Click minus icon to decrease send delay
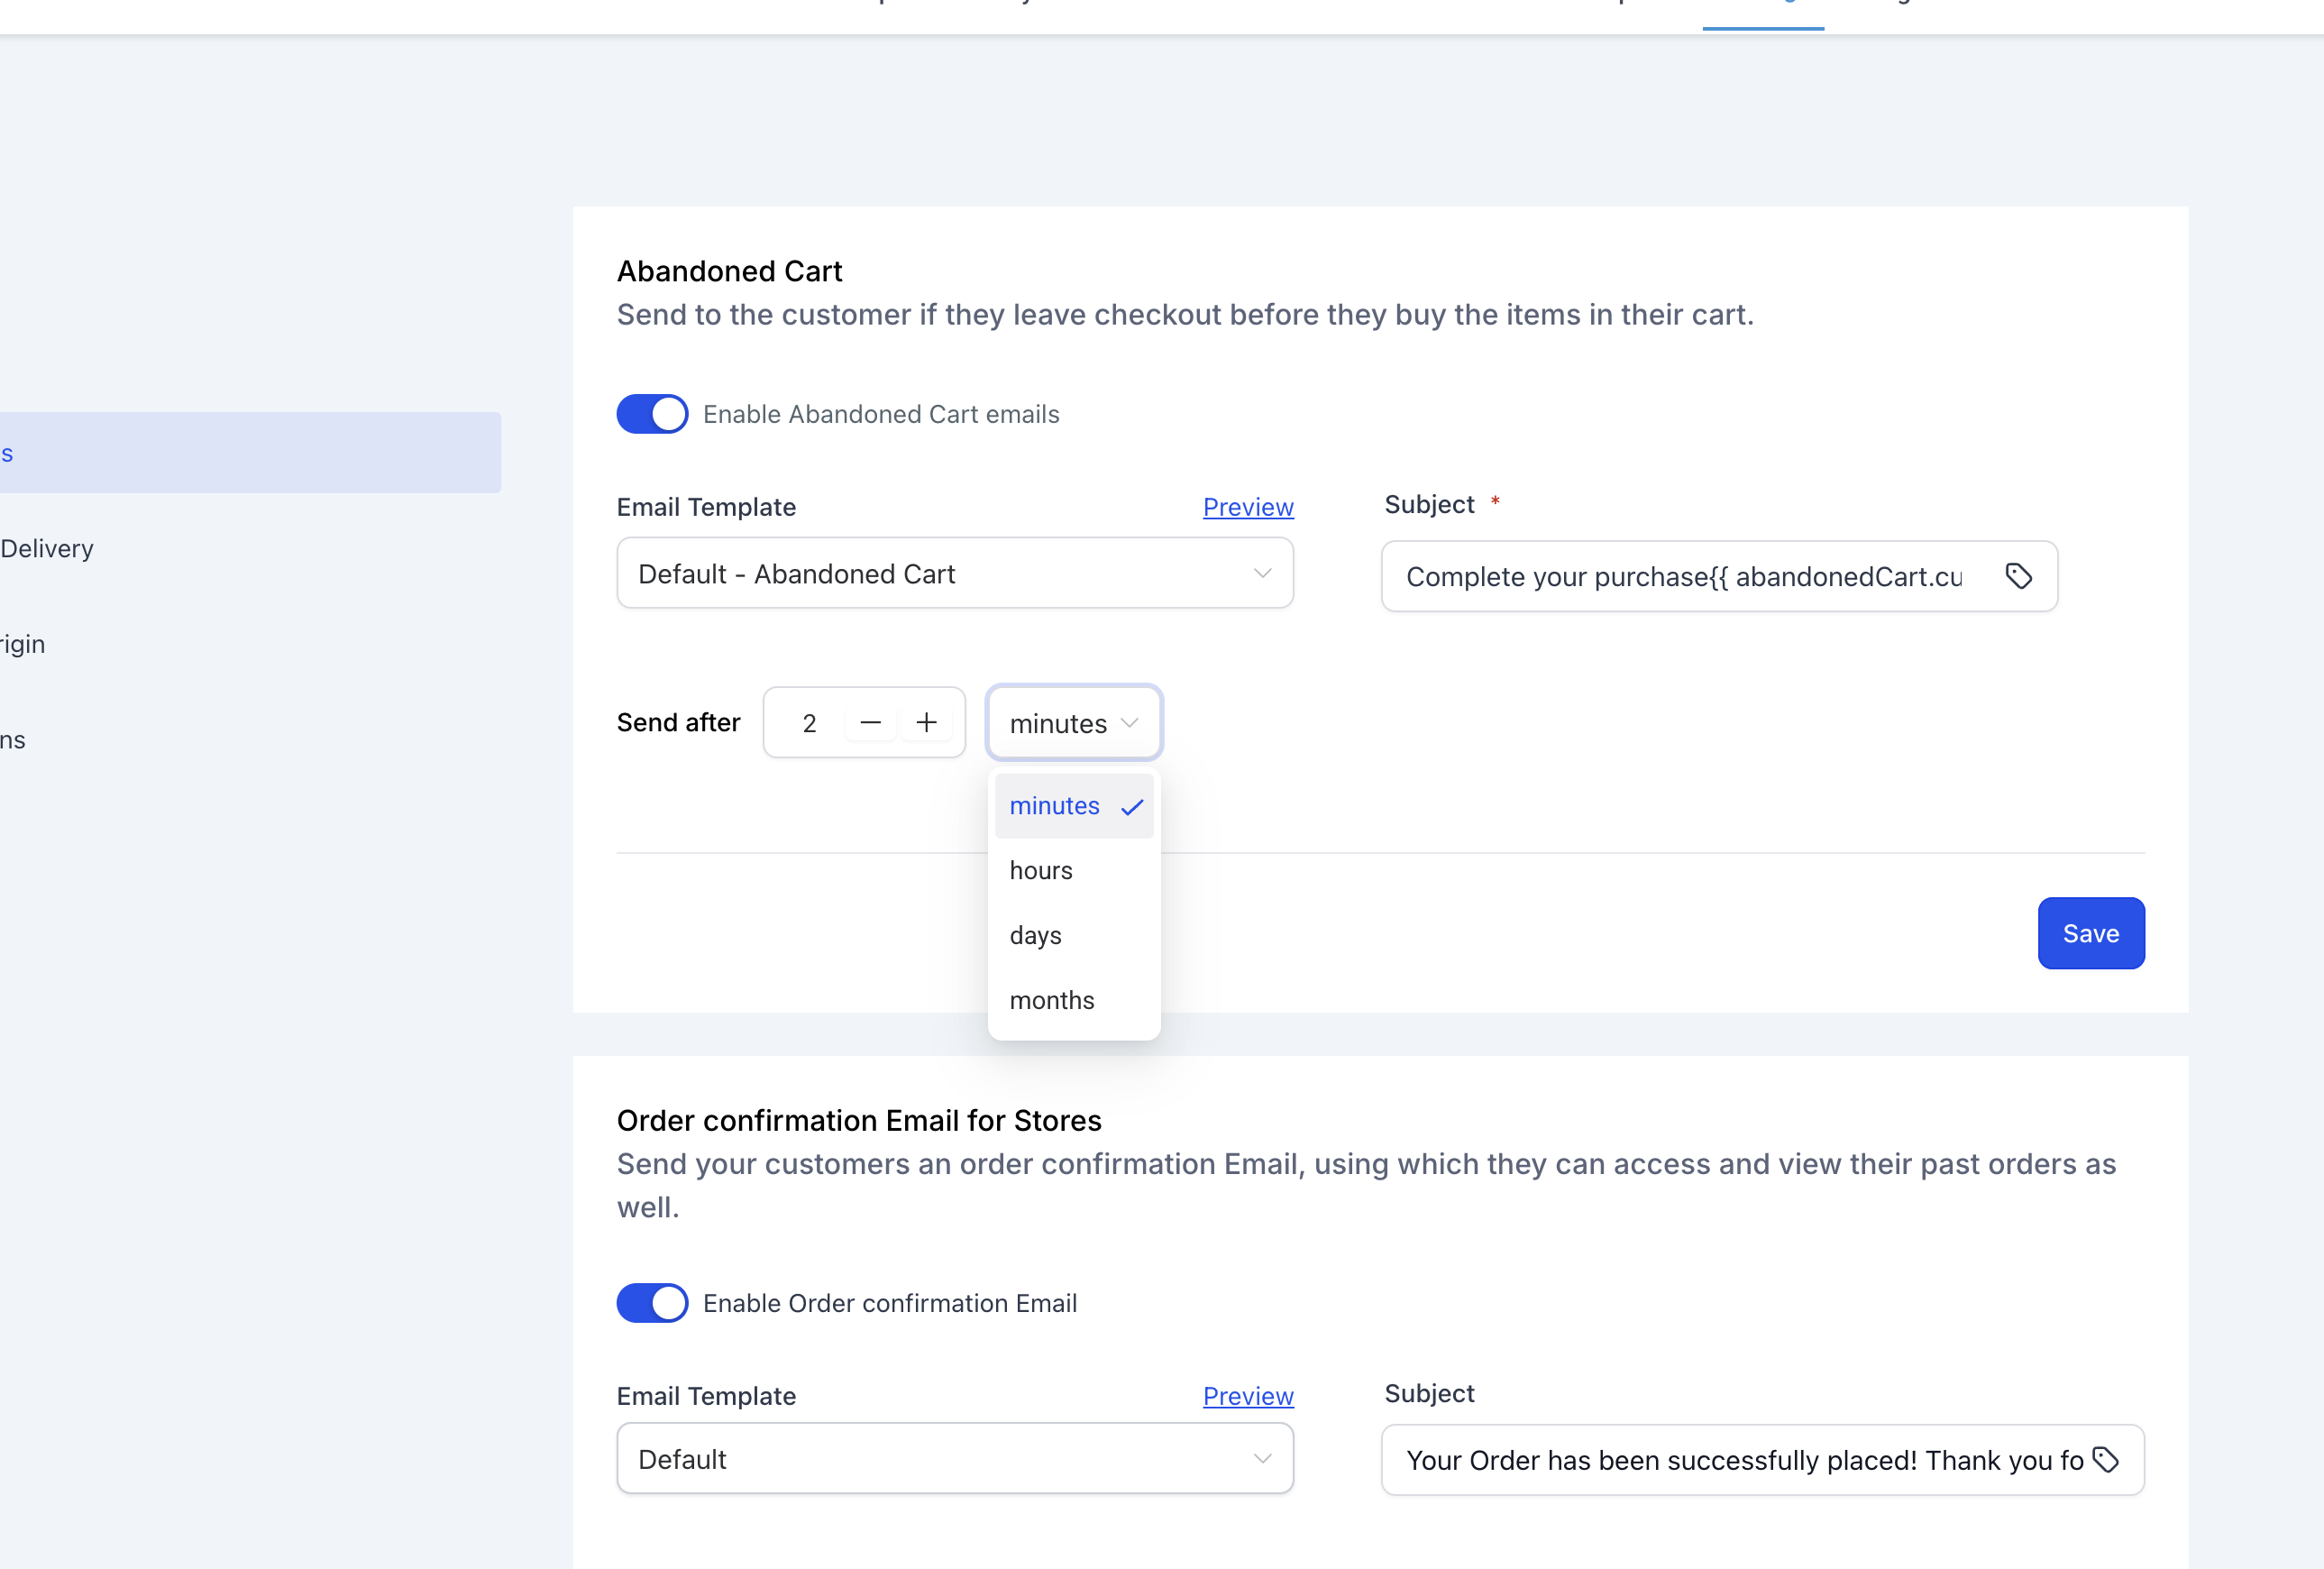 click(x=870, y=722)
